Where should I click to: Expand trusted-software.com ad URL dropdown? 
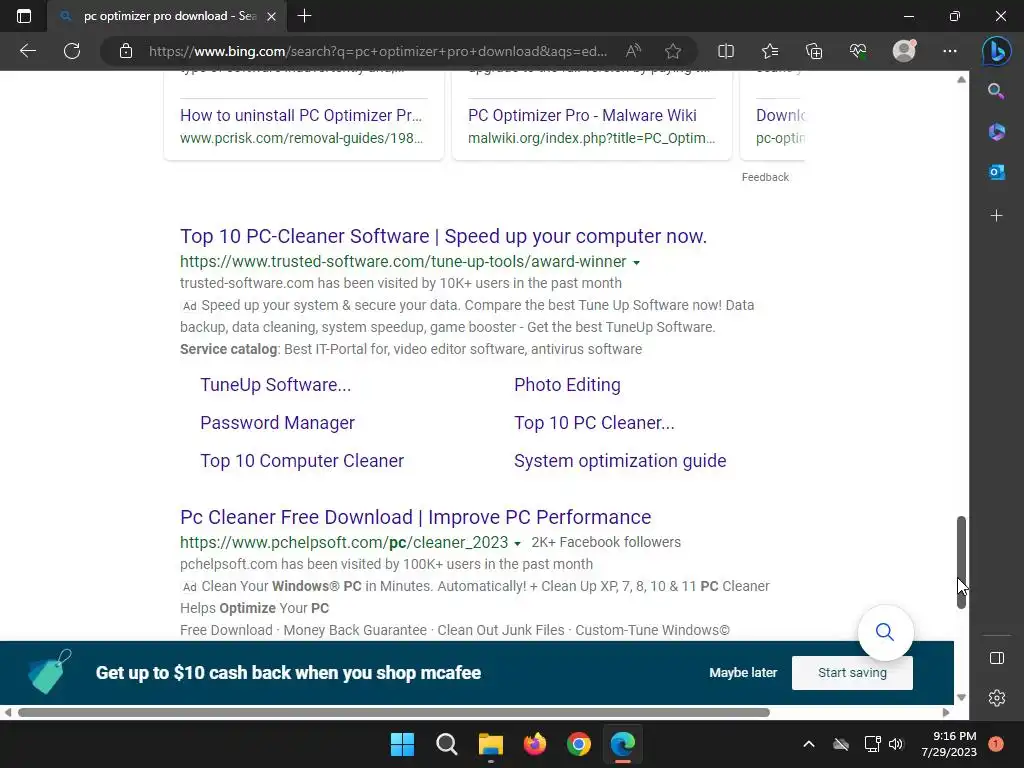pyautogui.click(x=636, y=263)
